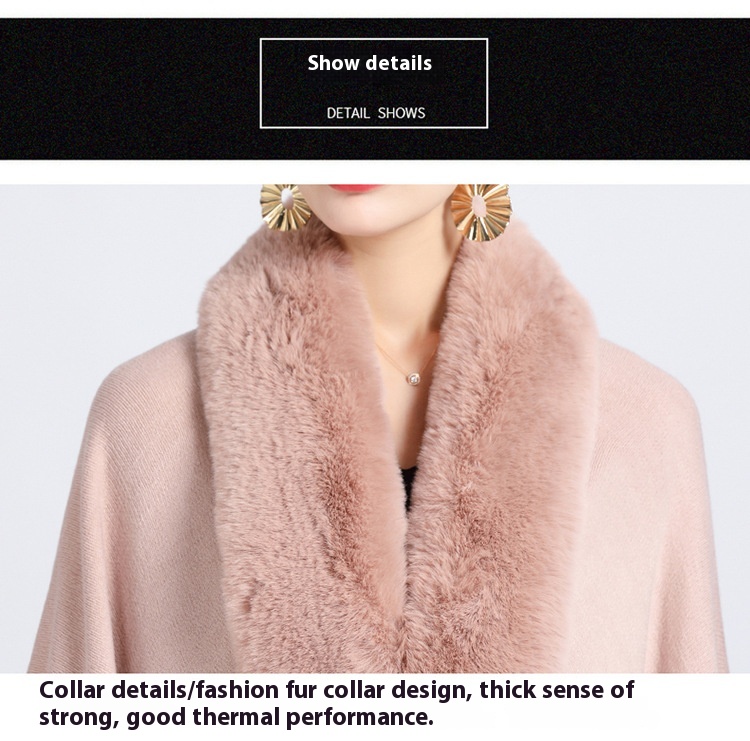
Task: Click the white-bordered title box
Action: (374, 83)
